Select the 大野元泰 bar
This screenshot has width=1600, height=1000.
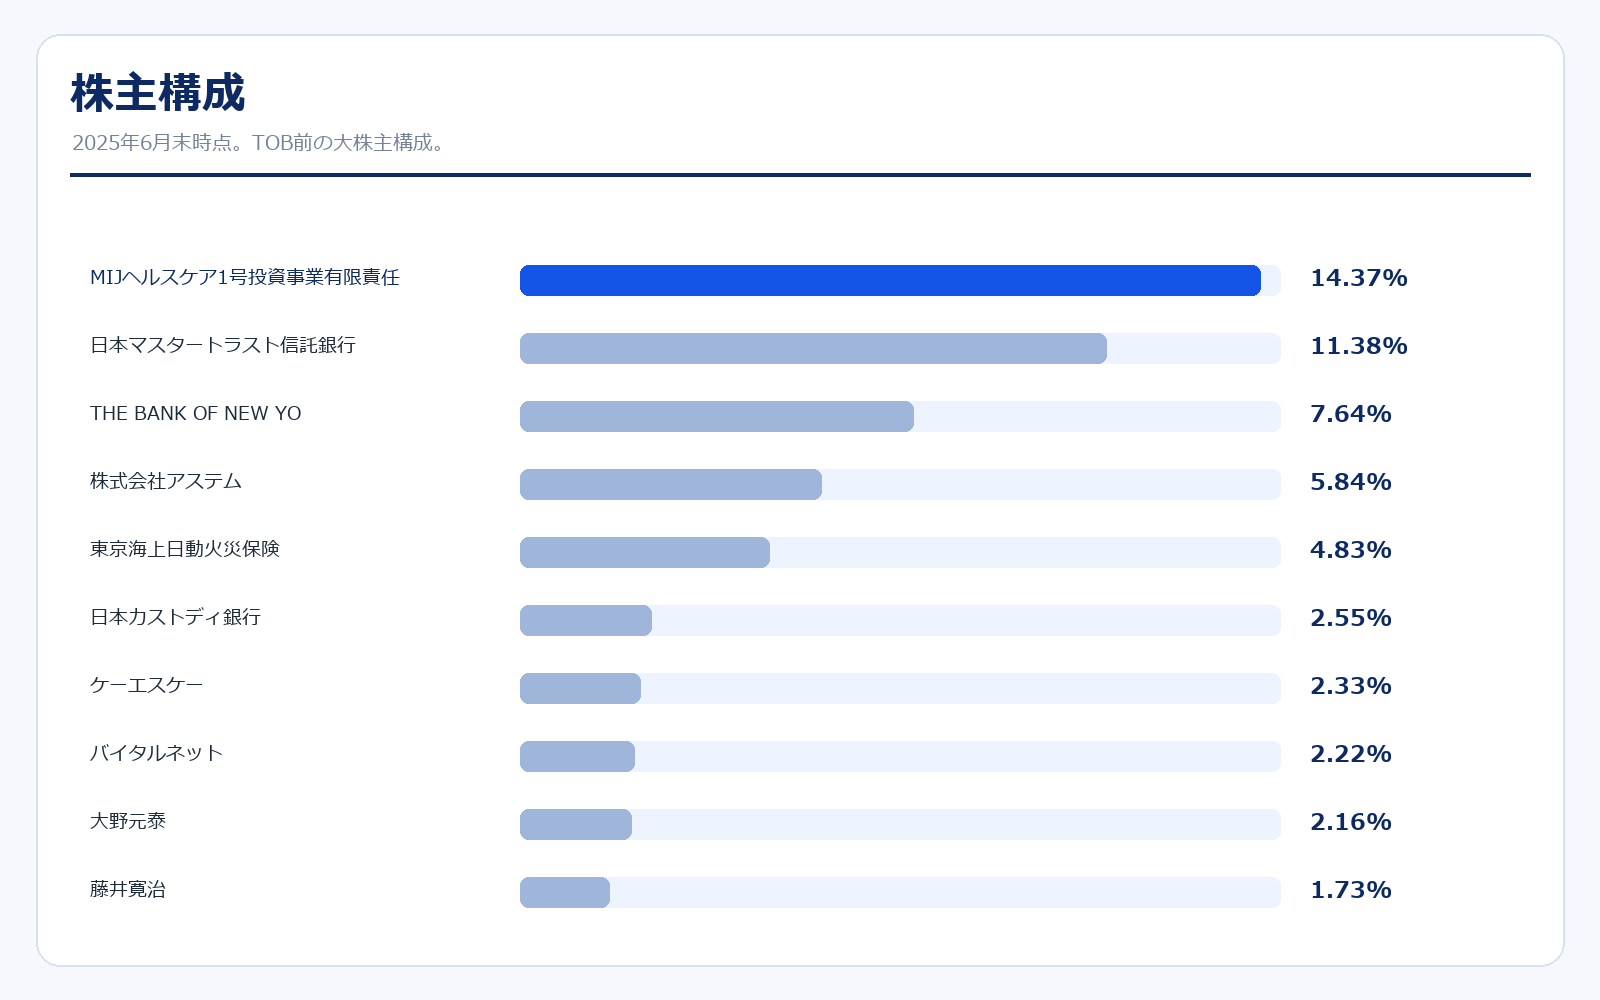pos(576,825)
